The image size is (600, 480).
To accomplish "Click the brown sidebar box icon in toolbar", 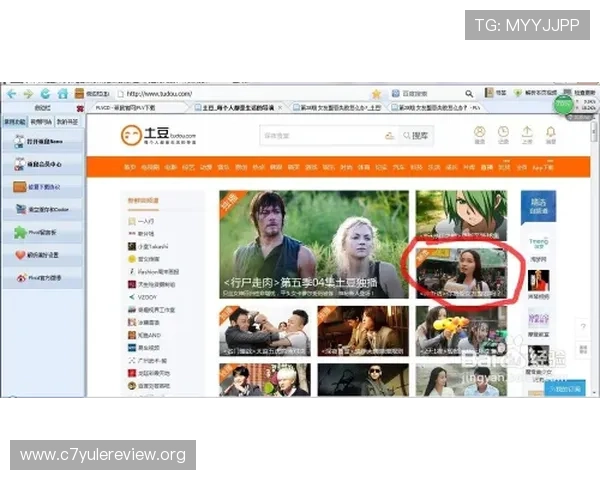I will click(x=79, y=93).
